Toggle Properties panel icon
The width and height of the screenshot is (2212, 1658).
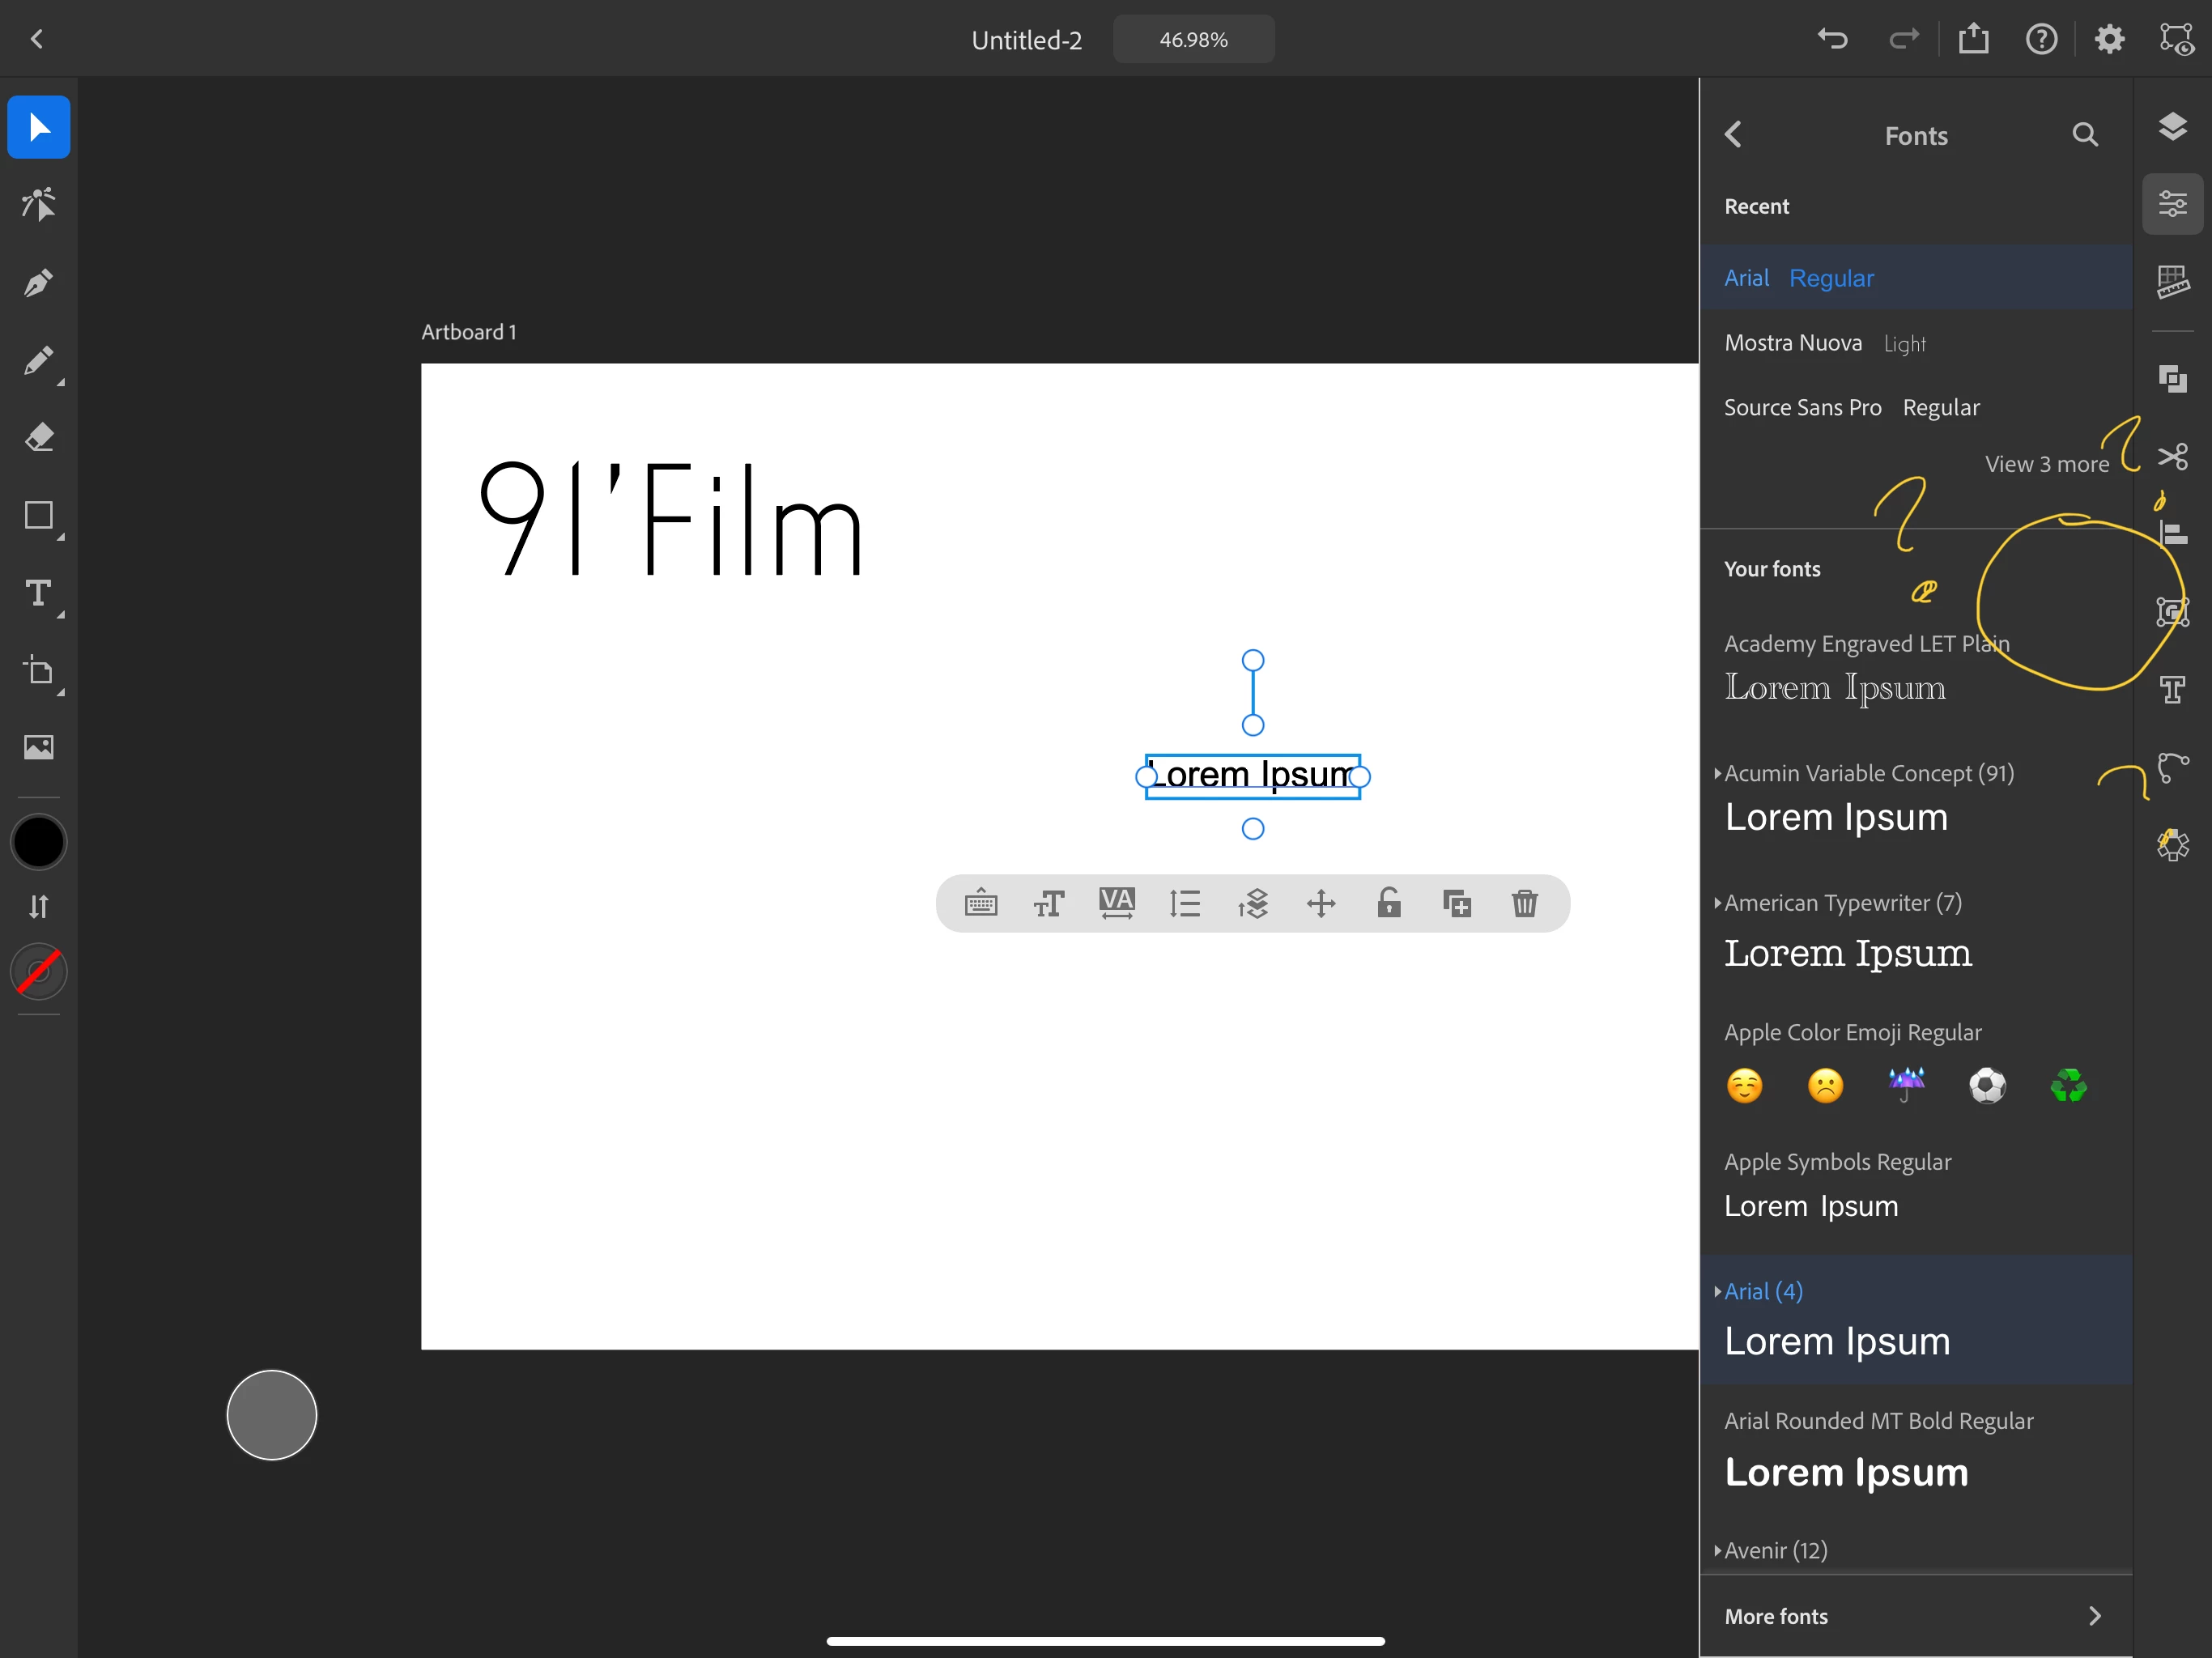coord(2172,205)
